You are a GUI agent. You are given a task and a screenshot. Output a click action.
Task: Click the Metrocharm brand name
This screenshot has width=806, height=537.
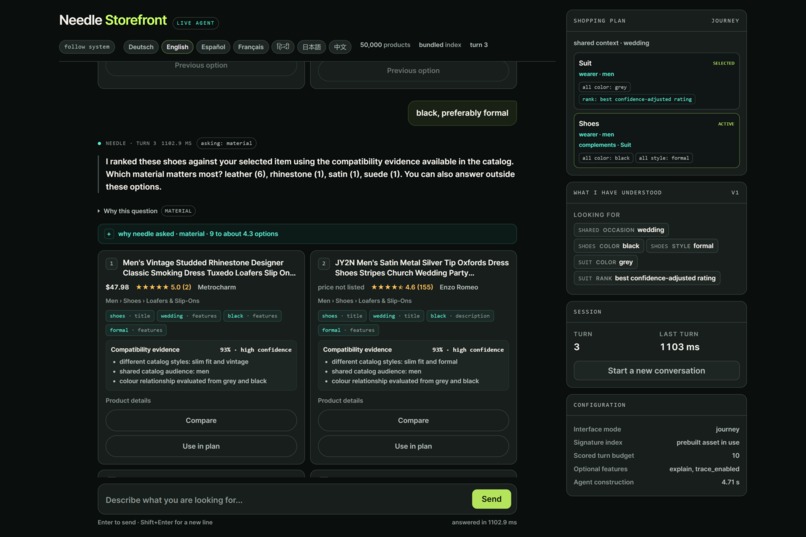(216, 287)
